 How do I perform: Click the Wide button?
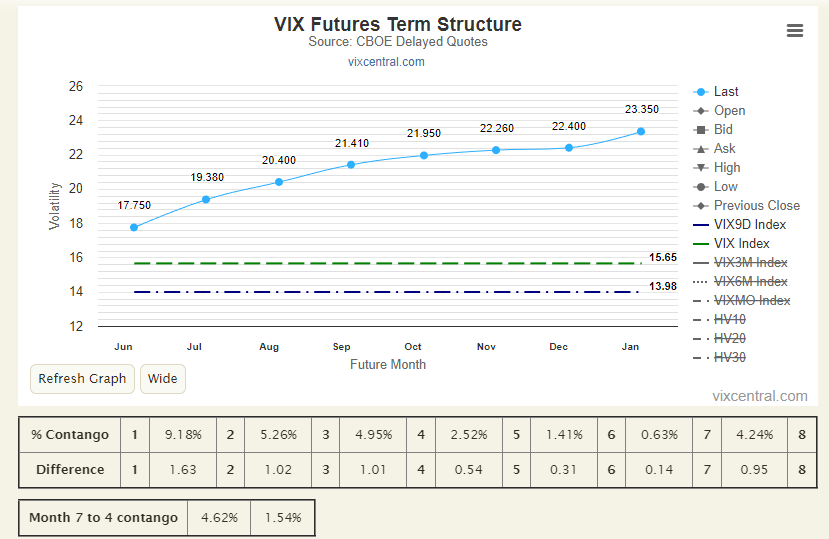[x=162, y=379]
